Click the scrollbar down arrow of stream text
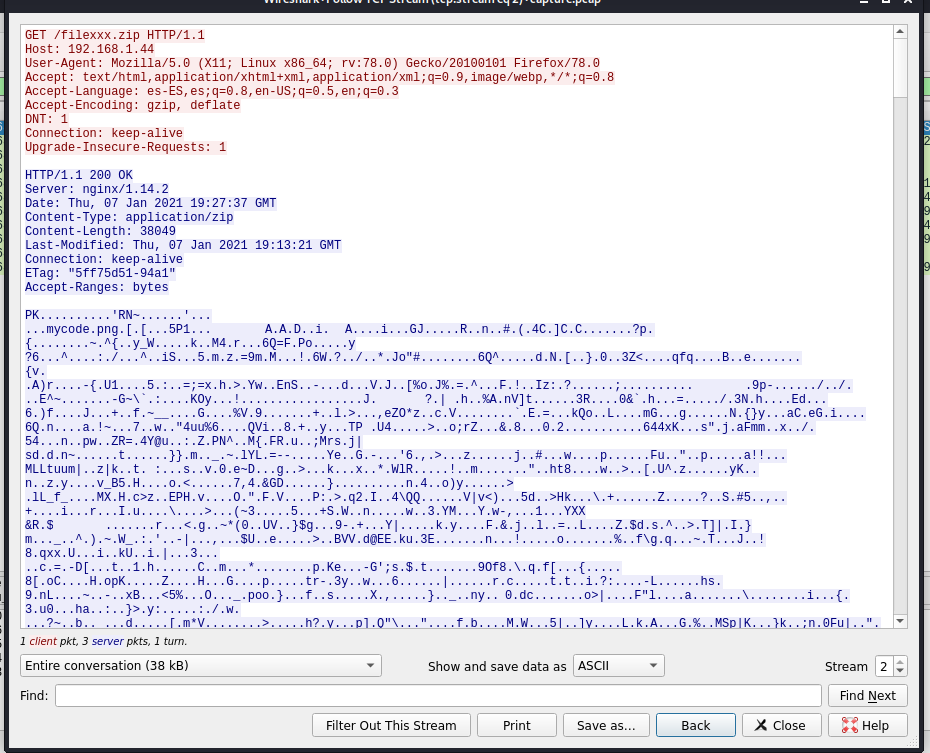Screen dimensions: 930x753 point(900,621)
